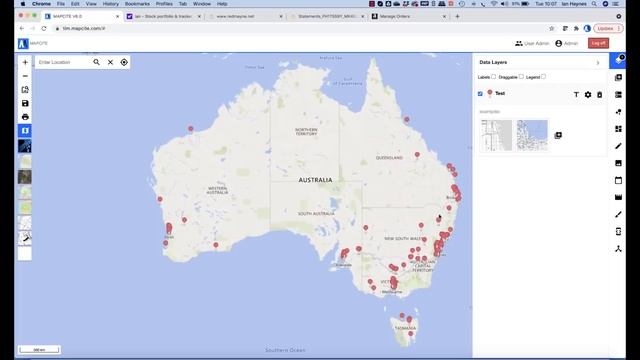Open the Admin account link

567,43
